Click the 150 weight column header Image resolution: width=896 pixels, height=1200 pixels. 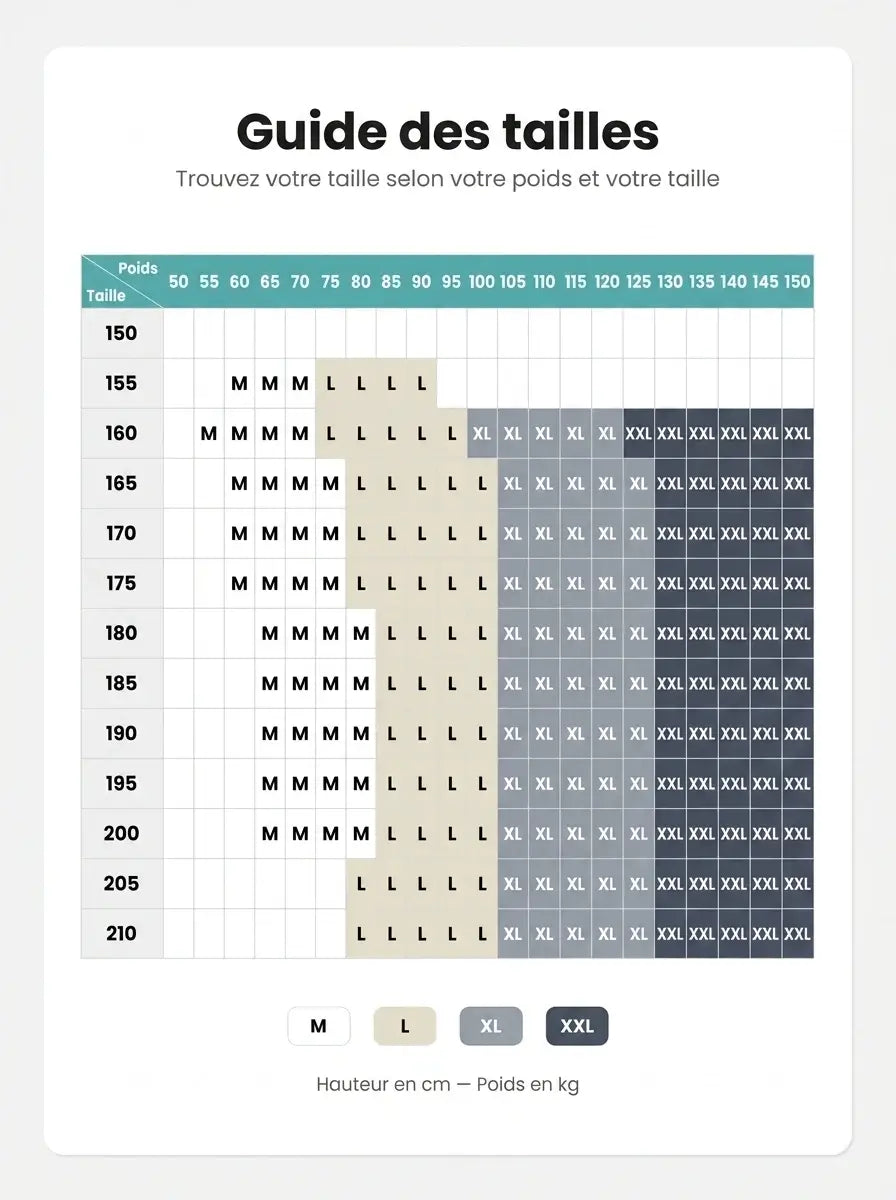(x=797, y=282)
